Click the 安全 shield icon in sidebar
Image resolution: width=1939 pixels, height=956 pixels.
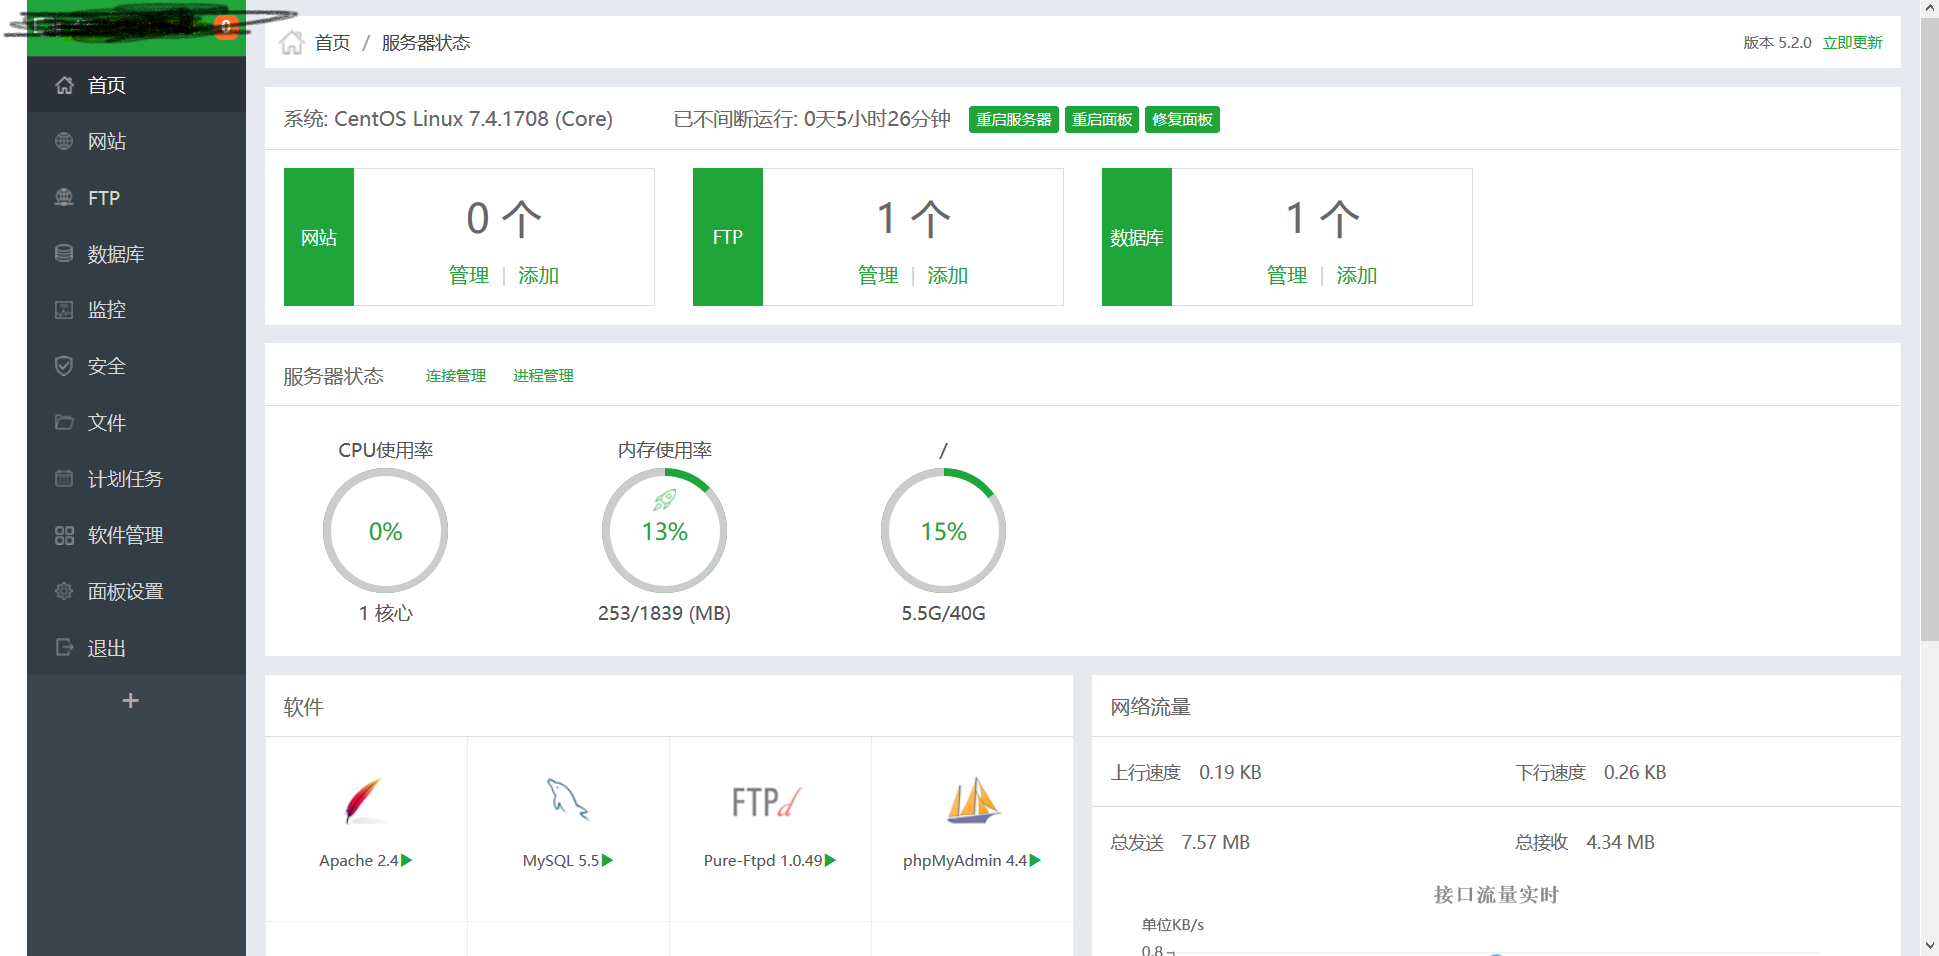click(x=64, y=366)
